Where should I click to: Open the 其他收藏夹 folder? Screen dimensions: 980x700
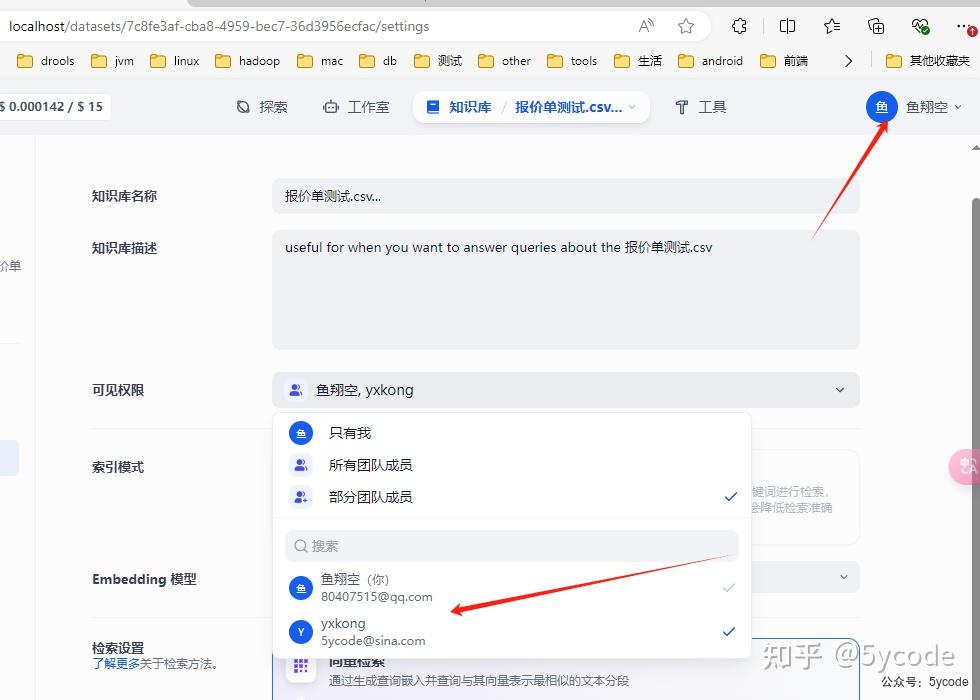tap(928, 61)
